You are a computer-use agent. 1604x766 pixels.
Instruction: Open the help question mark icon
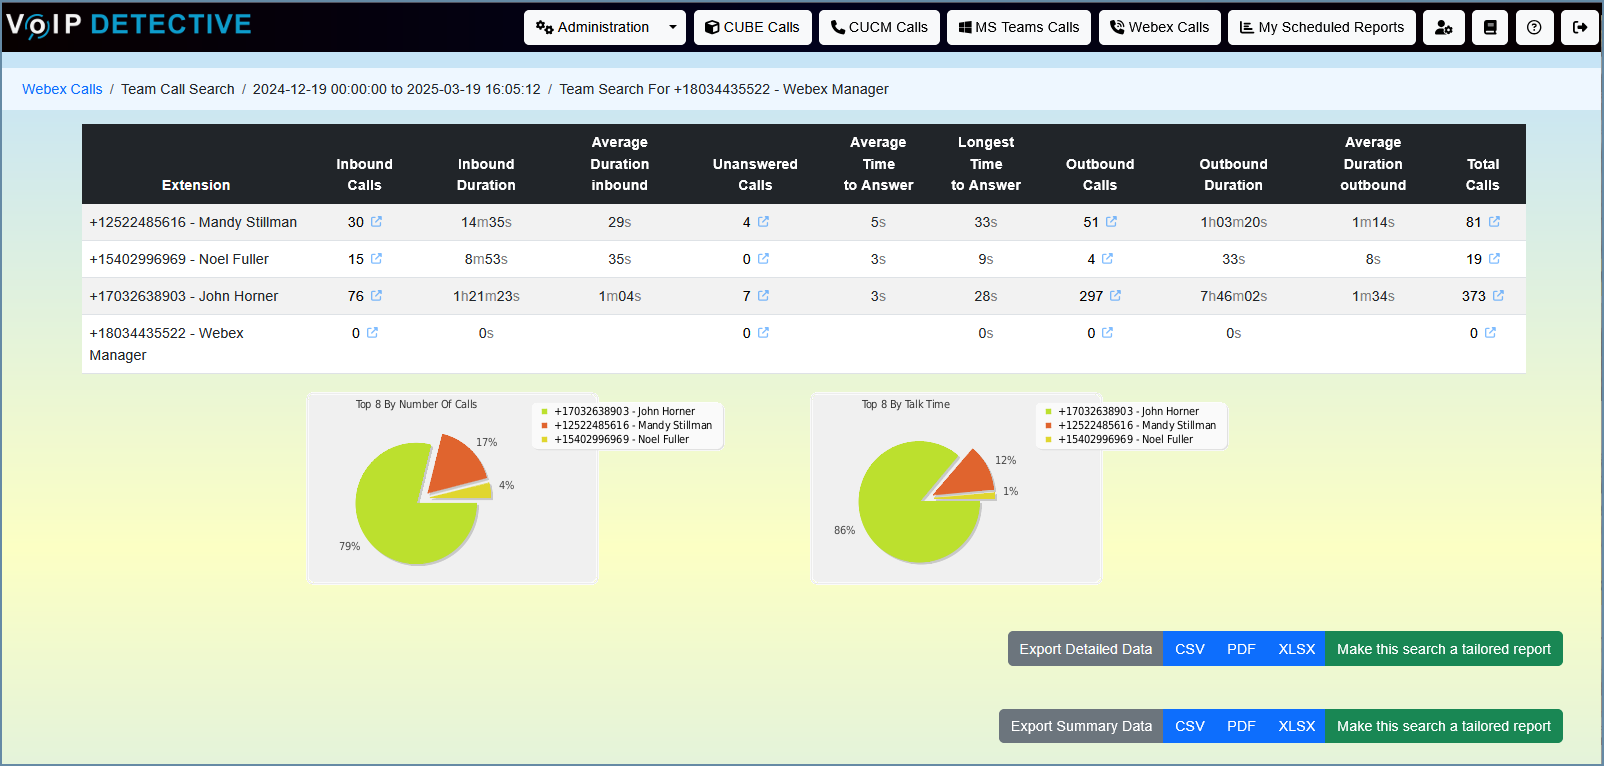(1534, 28)
